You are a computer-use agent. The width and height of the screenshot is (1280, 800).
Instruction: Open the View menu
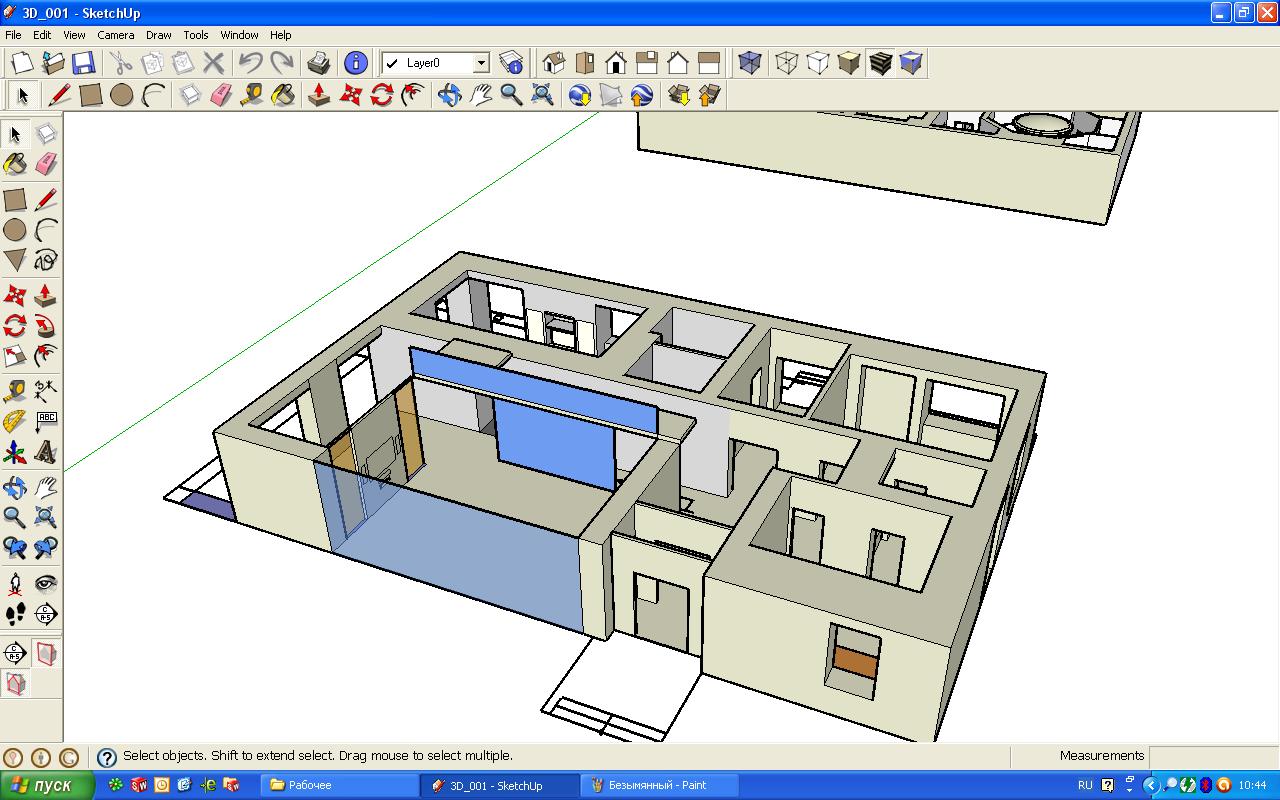(74, 35)
